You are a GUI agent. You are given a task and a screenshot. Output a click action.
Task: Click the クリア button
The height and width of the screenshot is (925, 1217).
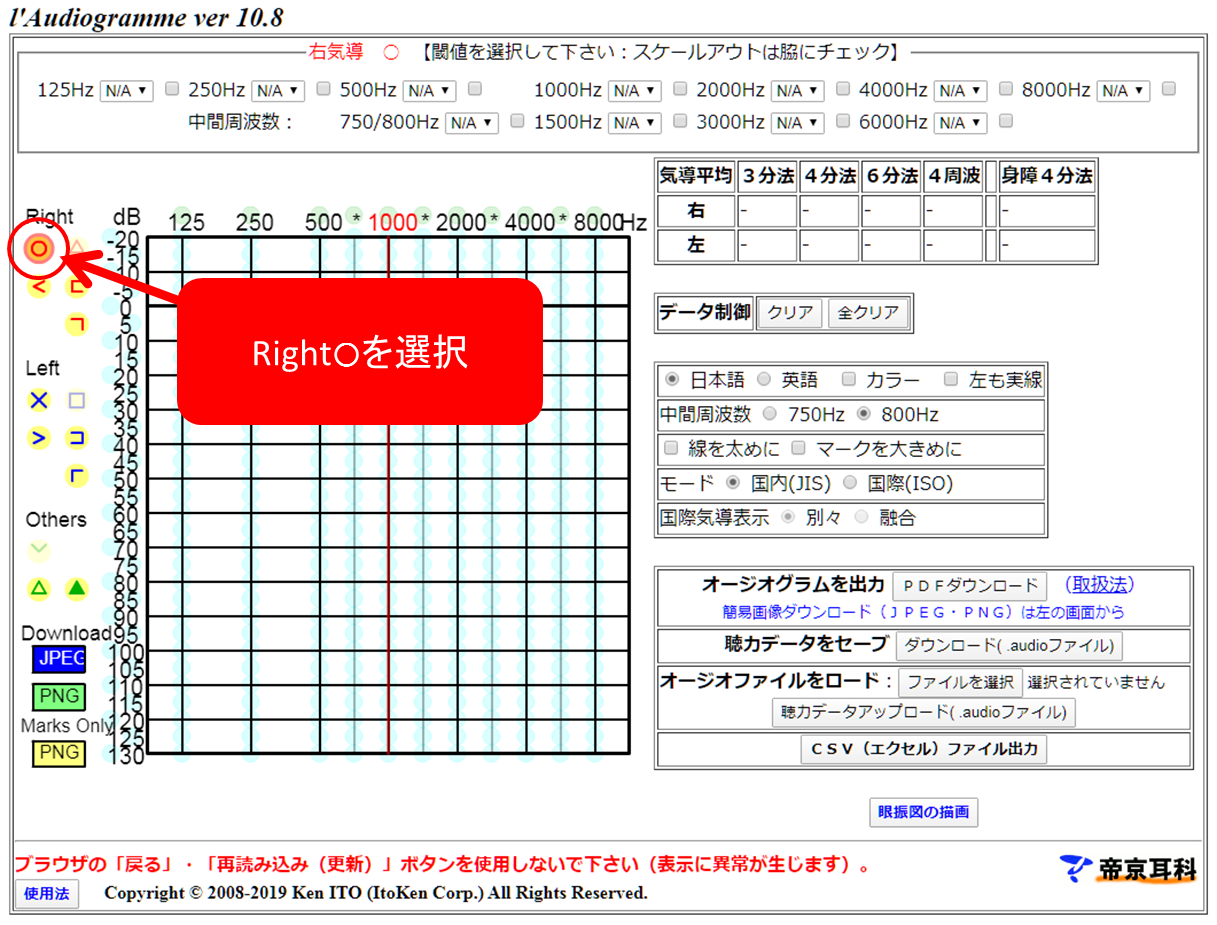[x=791, y=312]
